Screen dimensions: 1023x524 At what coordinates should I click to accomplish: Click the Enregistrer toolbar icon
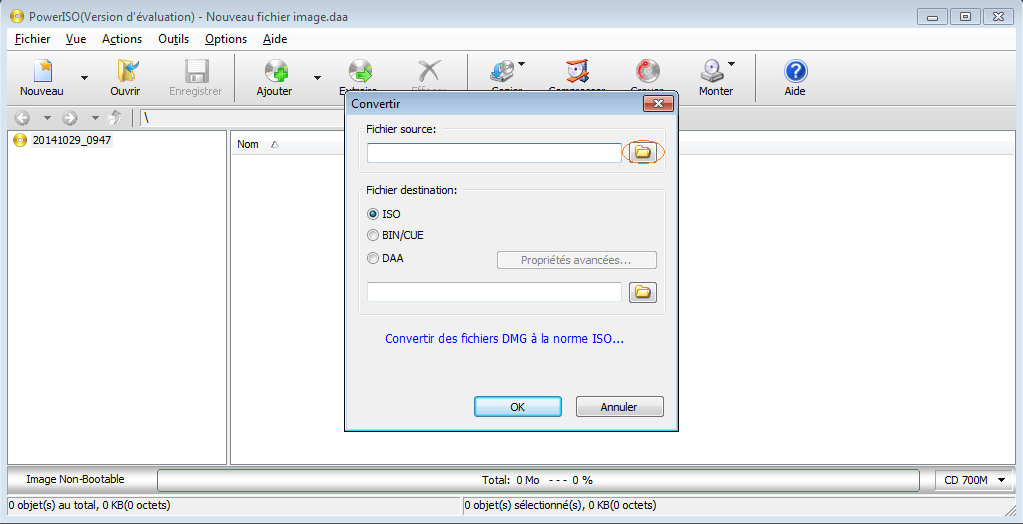[196, 71]
